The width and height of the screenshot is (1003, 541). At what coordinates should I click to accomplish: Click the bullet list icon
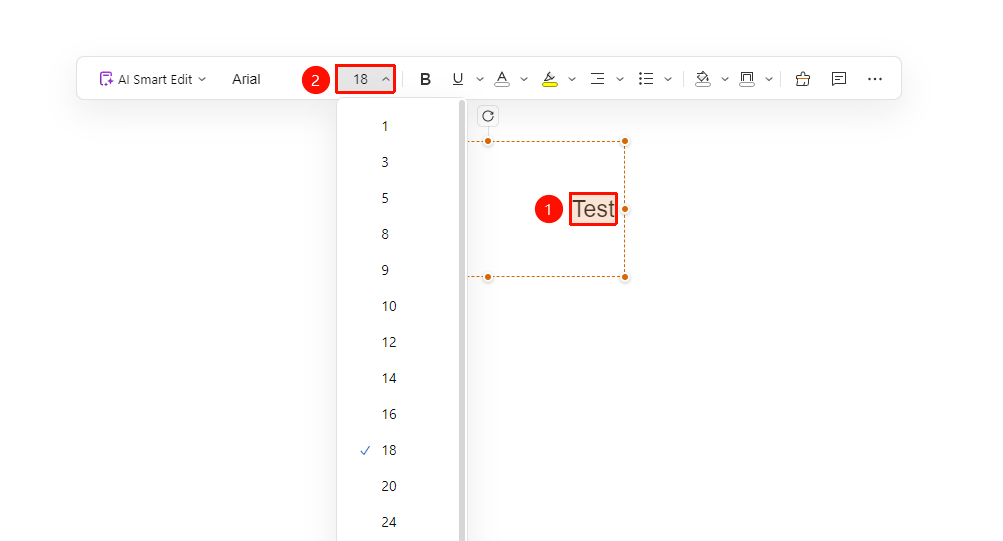pyautogui.click(x=646, y=79)
